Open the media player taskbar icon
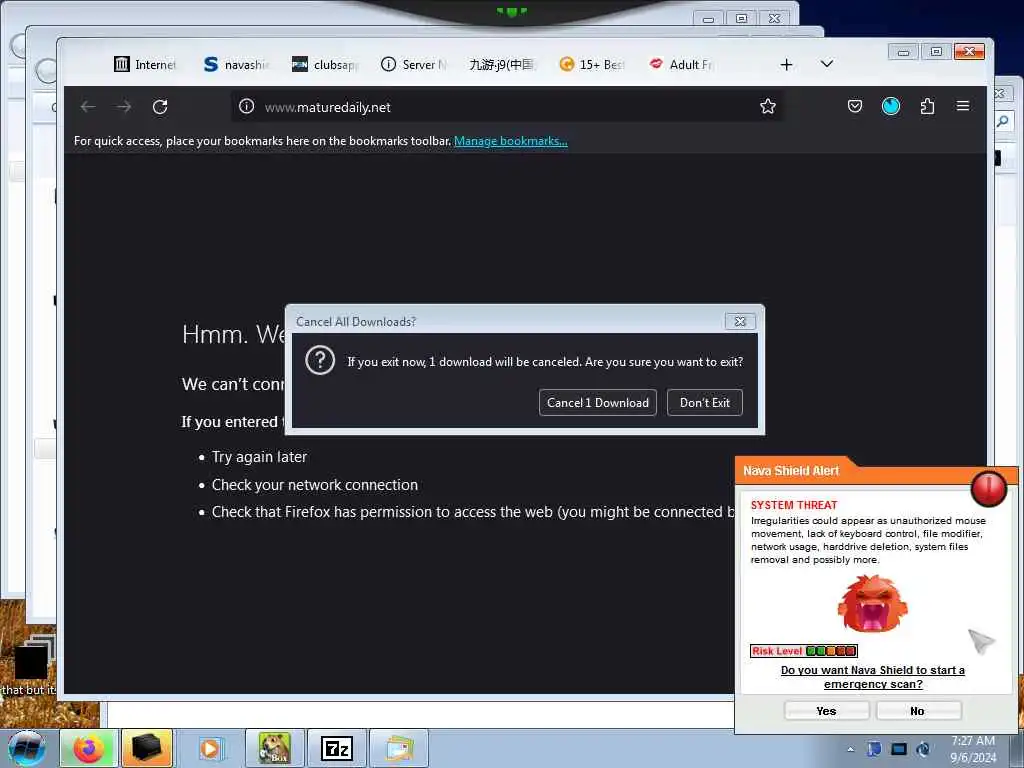The height and width of the screenshot is (768, 1024). 210,748
